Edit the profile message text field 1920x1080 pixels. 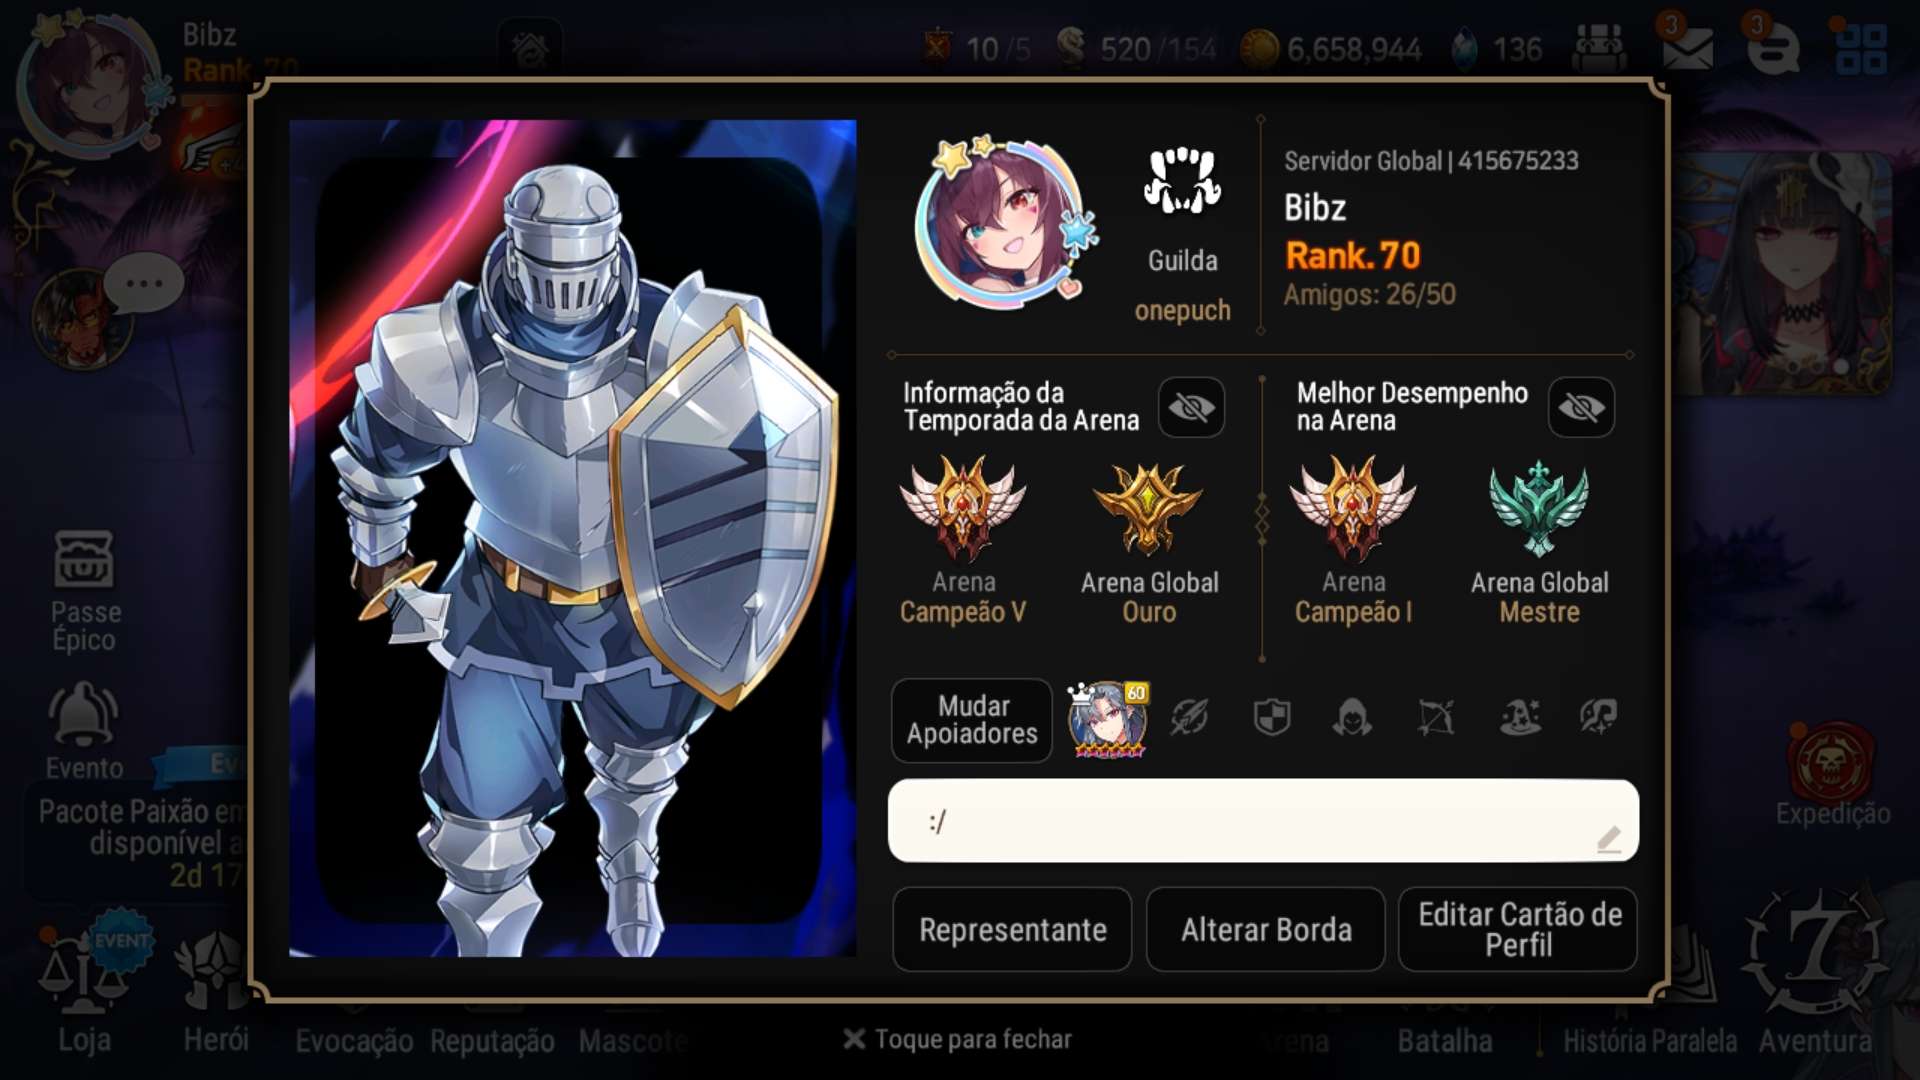[1263, 821]
